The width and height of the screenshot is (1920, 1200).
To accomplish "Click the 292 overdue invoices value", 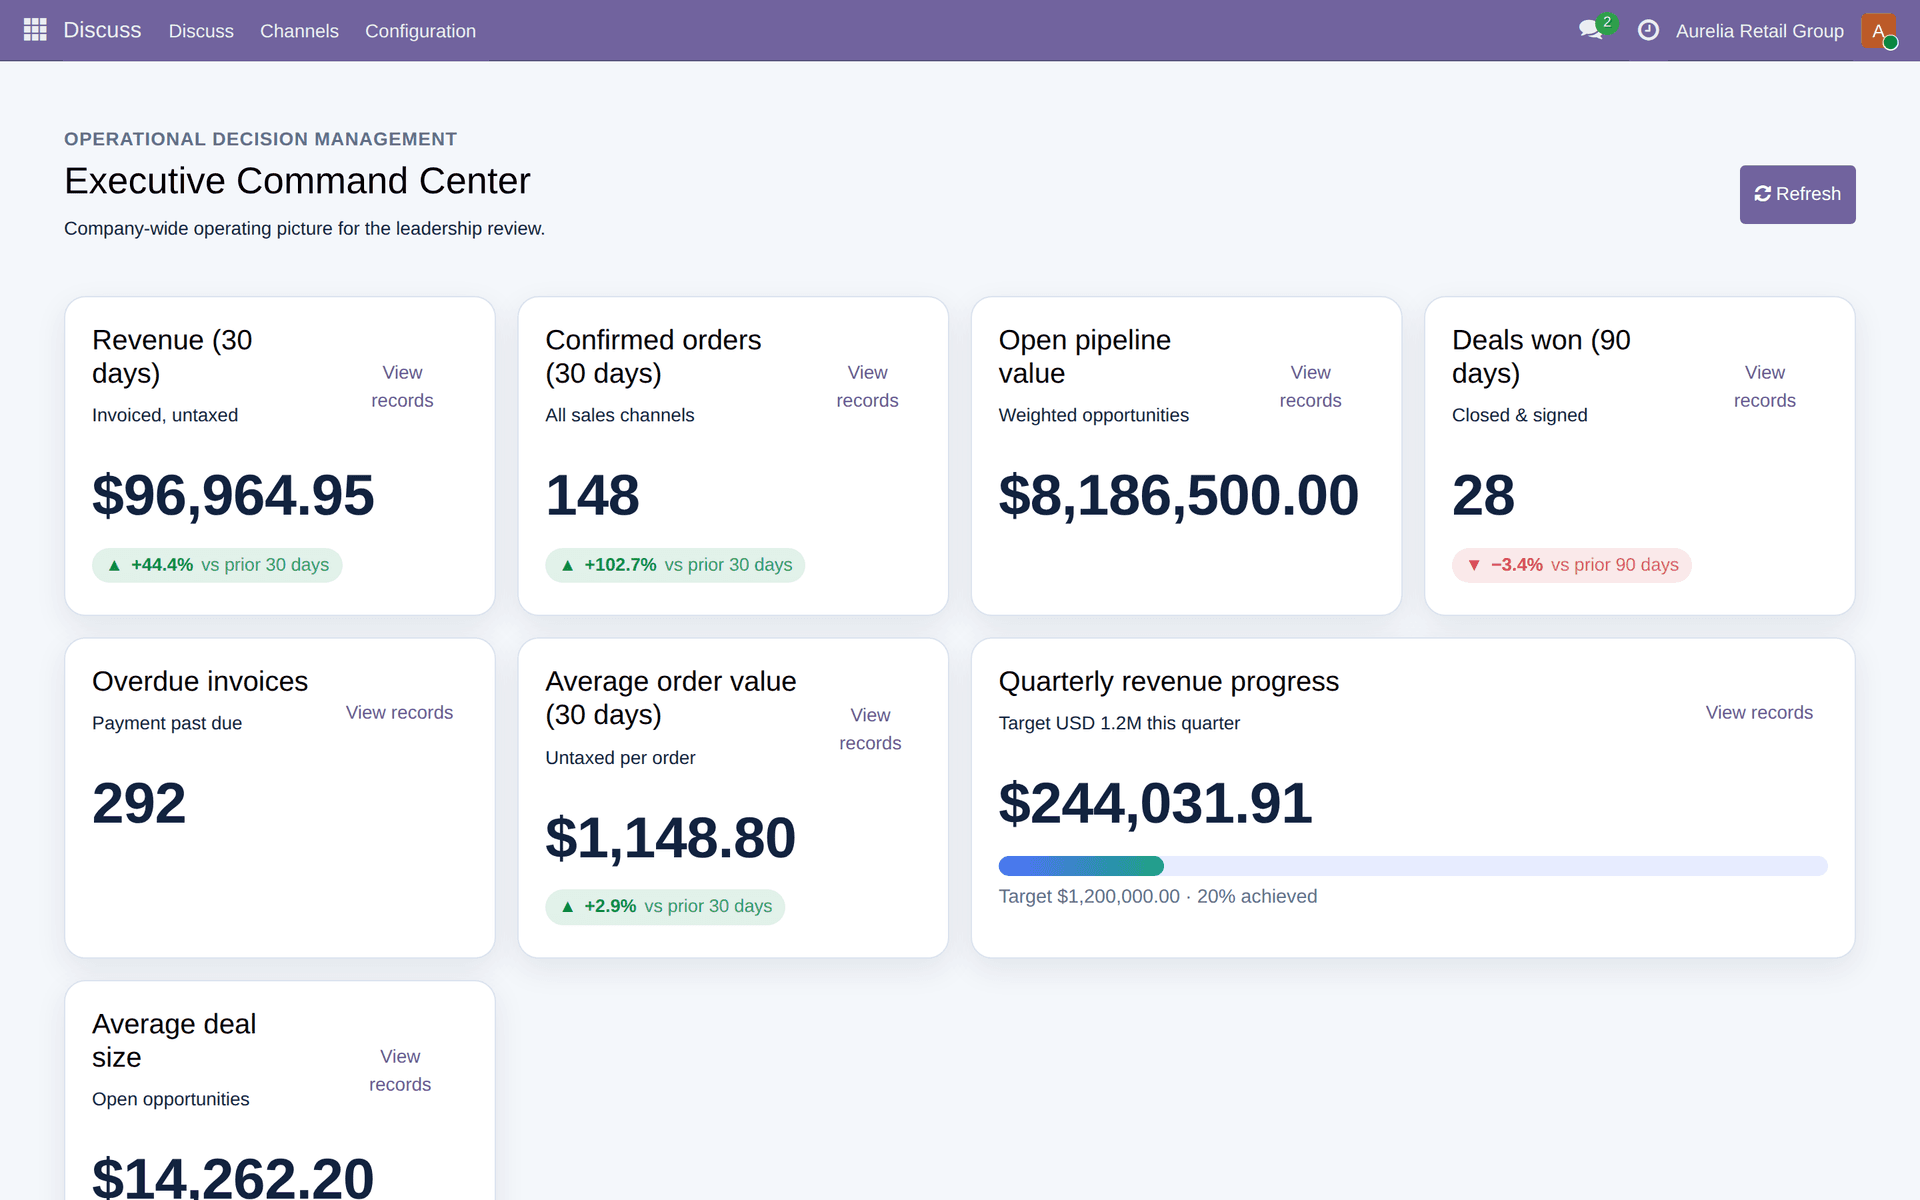I will [x=139, y=803].
